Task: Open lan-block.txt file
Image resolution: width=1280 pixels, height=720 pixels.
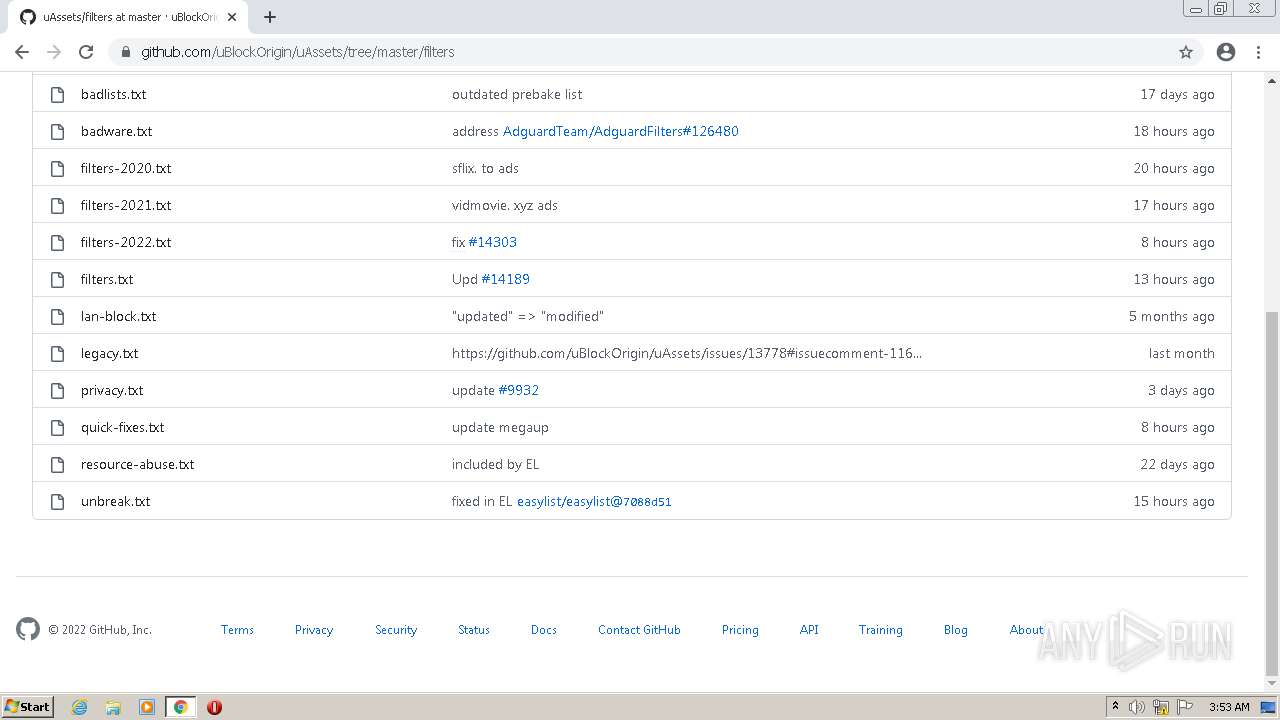Action: [118, 316]
